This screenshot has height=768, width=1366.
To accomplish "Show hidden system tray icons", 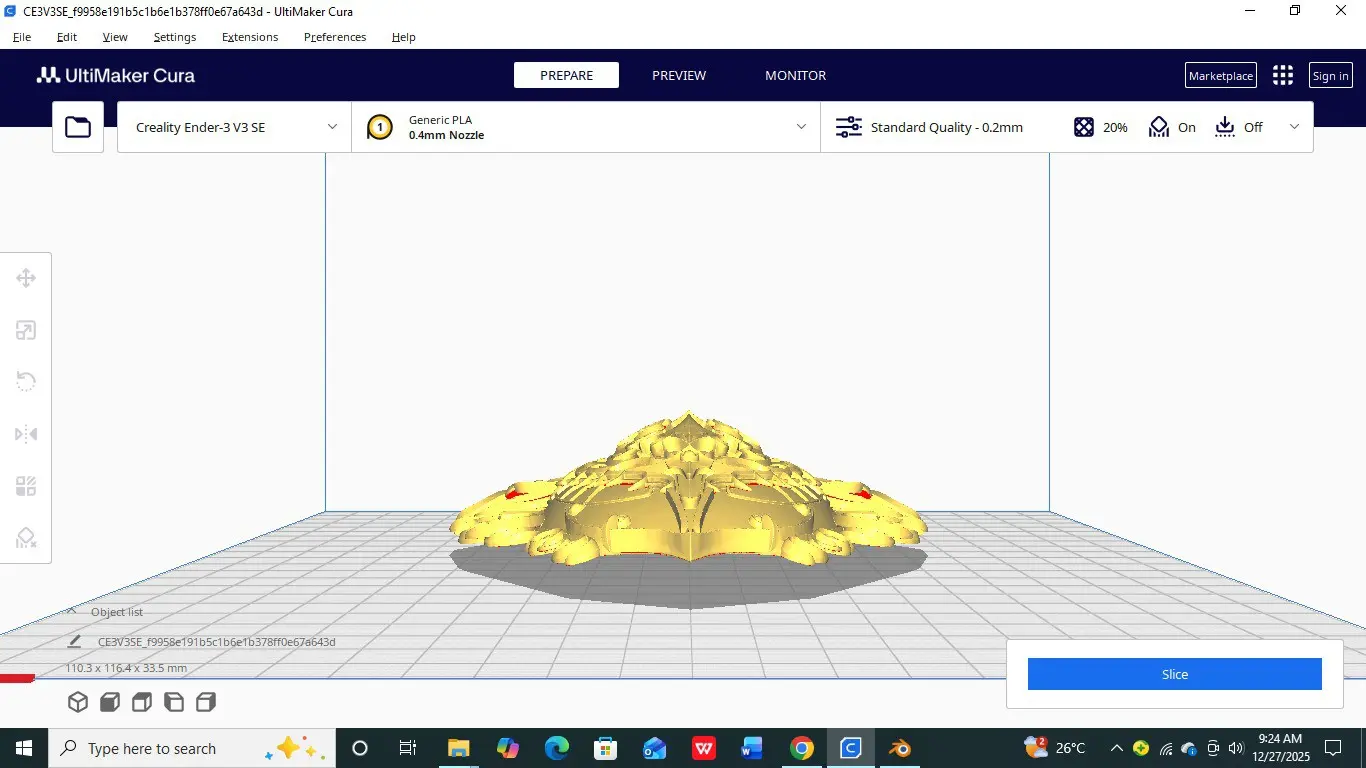I will click(1116, 748).
